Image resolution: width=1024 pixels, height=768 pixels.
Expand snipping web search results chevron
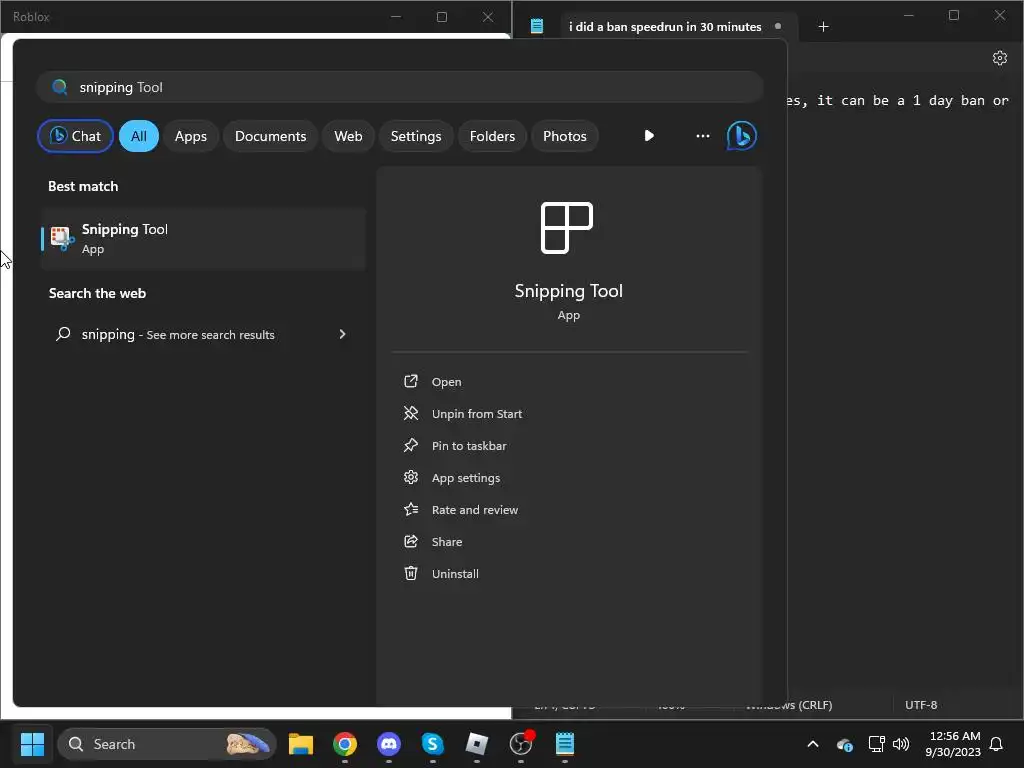pyautogui.click(x=342, y=334)
